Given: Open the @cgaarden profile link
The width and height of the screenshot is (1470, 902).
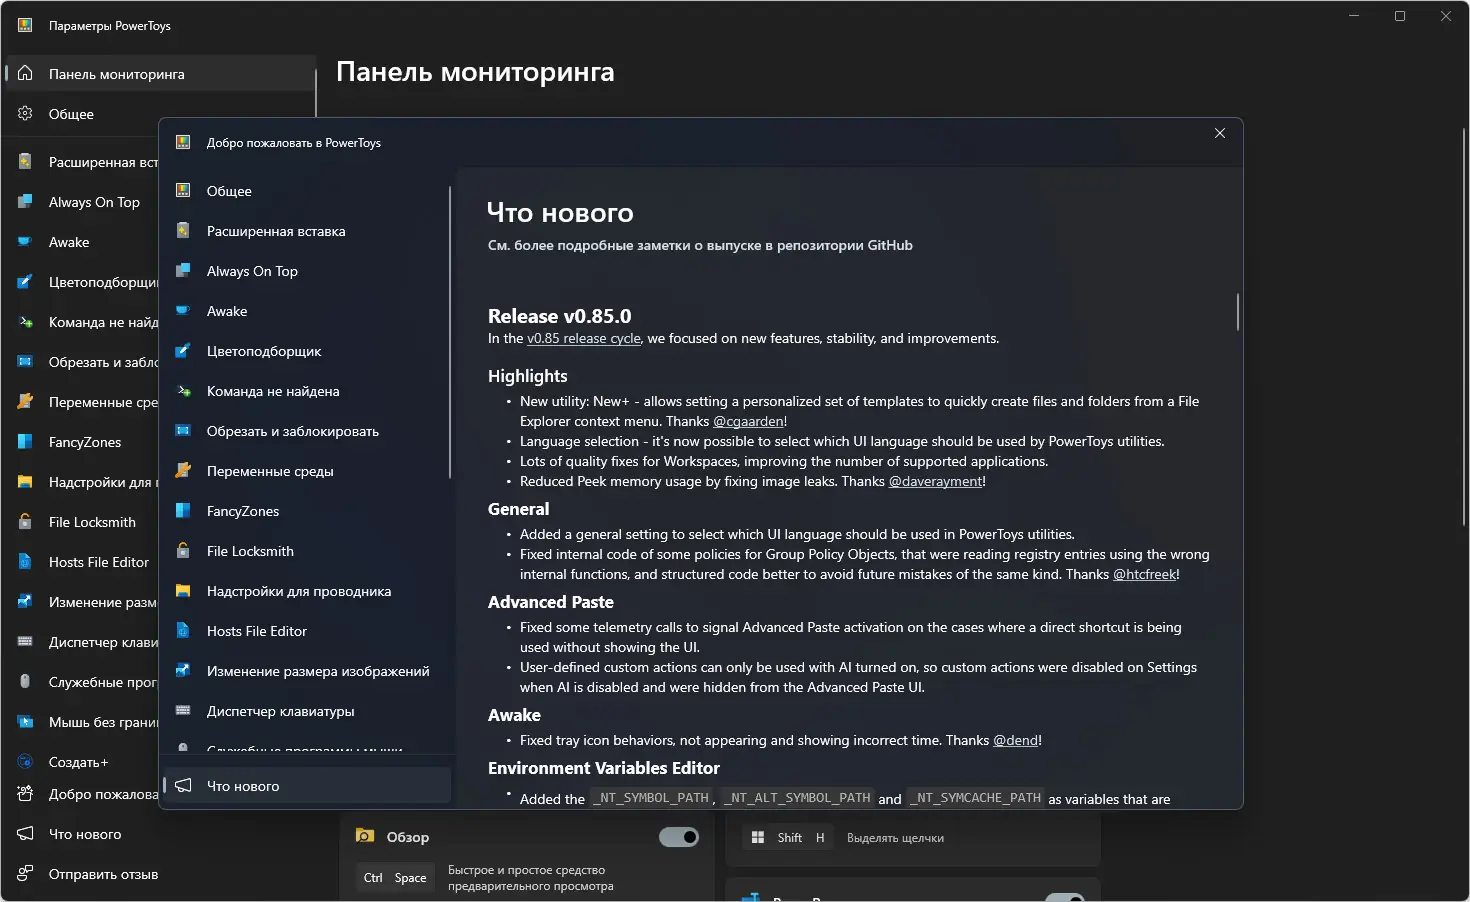Looking at the screenshot, I should (748, 422).
